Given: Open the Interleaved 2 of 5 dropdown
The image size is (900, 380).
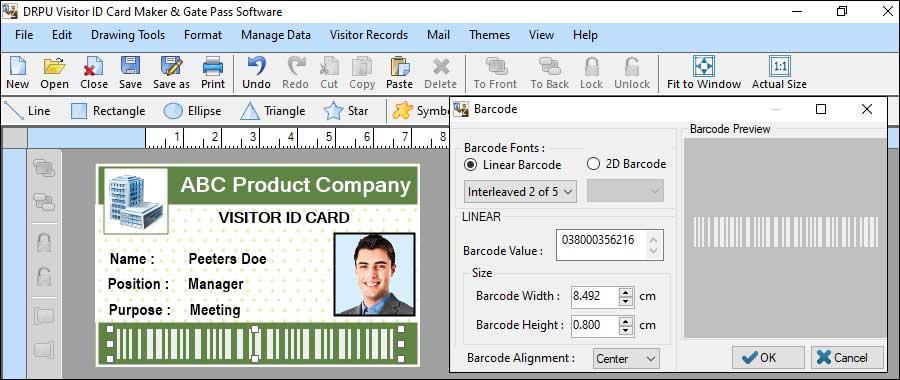Looking at the screenshot, I should [x=520, y=192].
